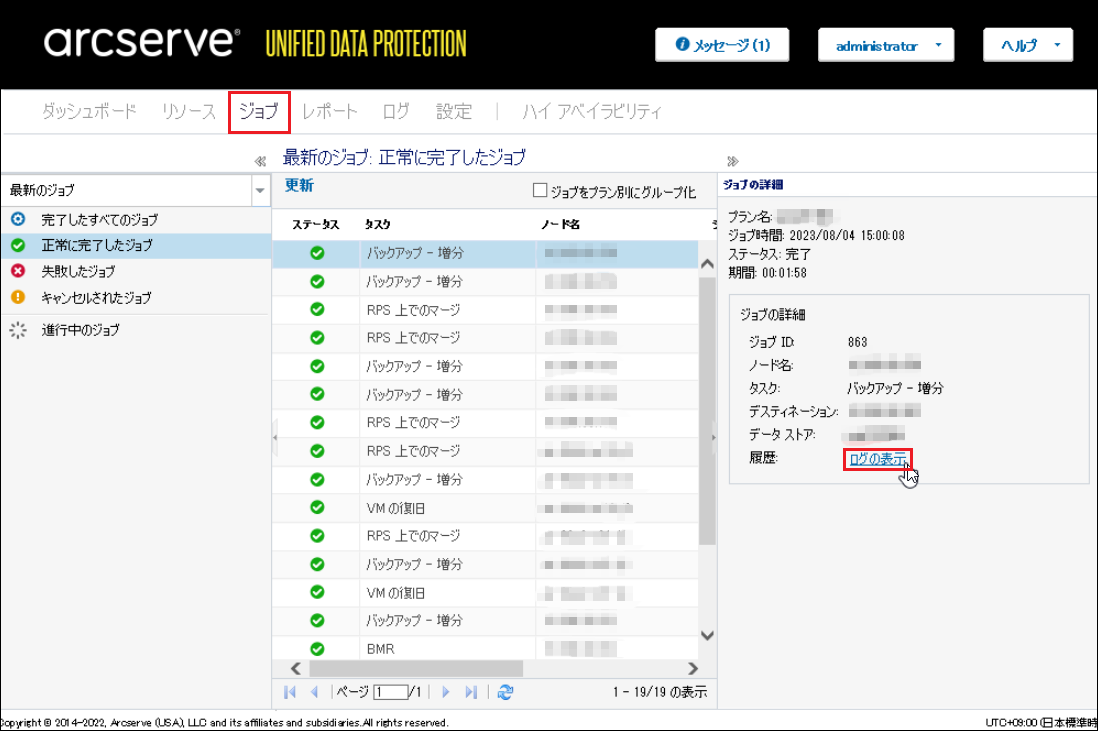Go to the ログ tab

tap(396, 111)
